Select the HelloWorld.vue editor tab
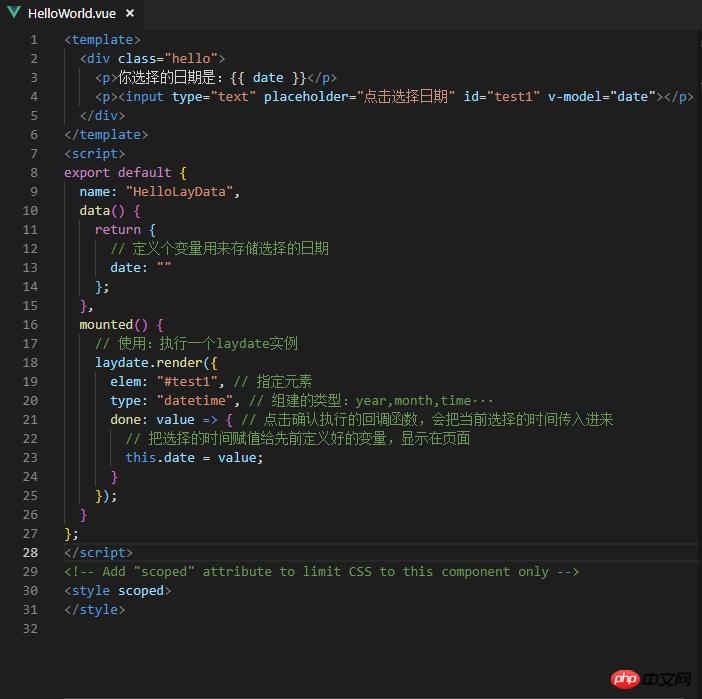 (x=72, y=13)
